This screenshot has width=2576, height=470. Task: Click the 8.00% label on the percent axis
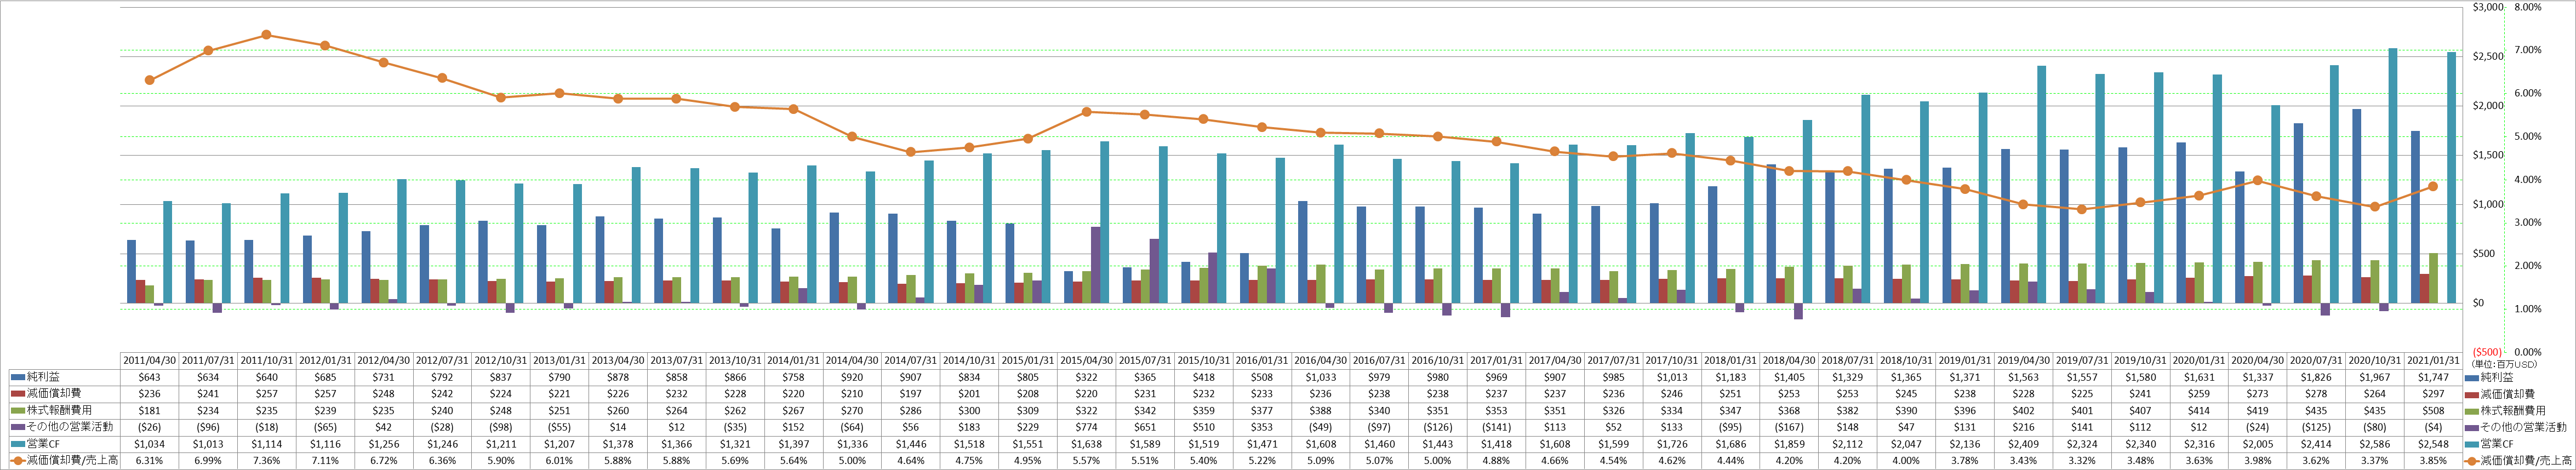(x=2527, y=7)
